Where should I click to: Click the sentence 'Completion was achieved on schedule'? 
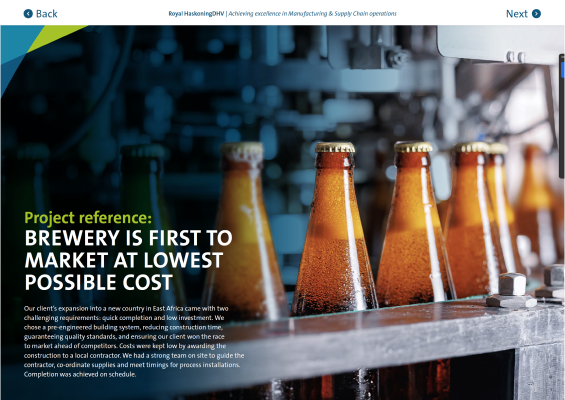tap(80, 374)
